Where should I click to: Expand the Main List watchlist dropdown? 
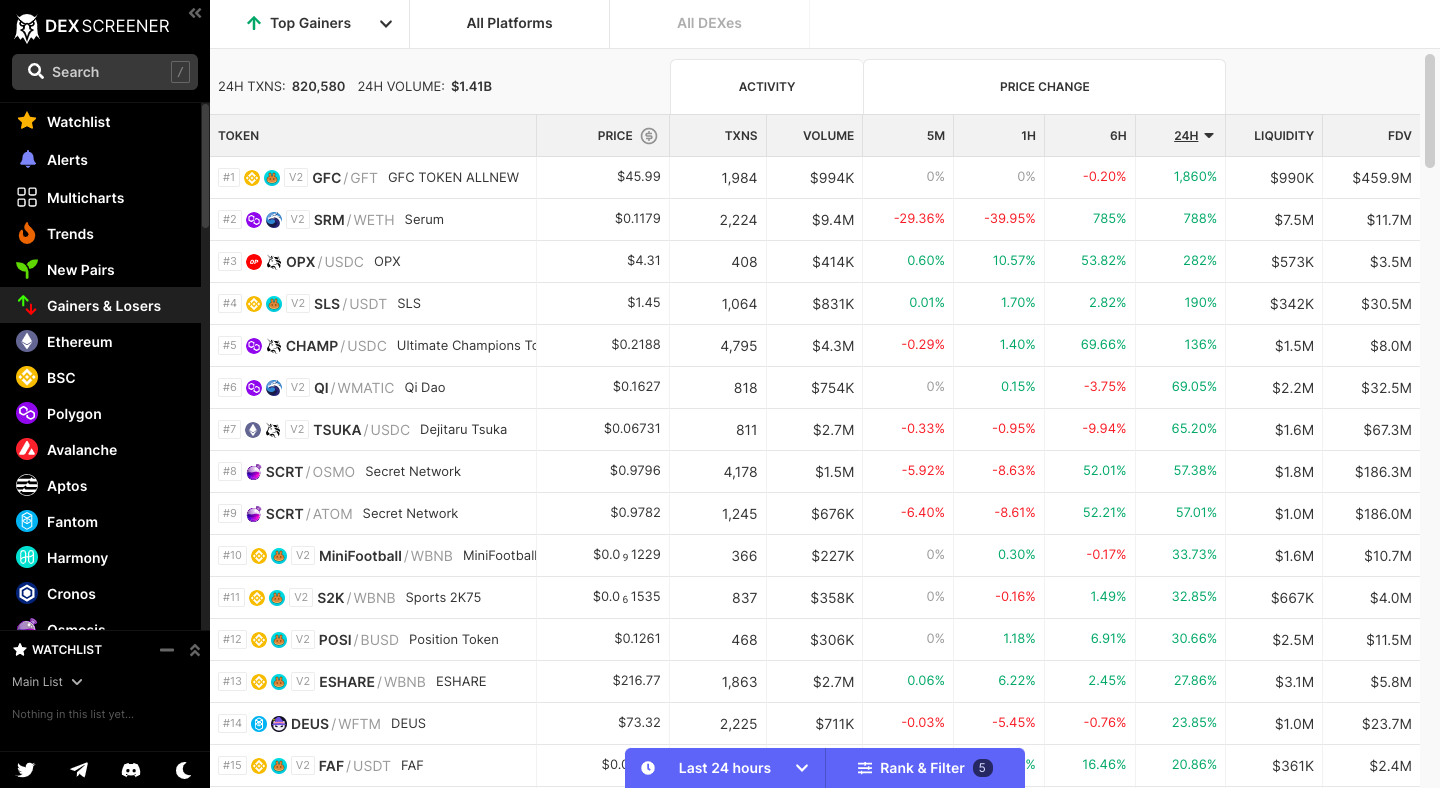tap(47, 682)
